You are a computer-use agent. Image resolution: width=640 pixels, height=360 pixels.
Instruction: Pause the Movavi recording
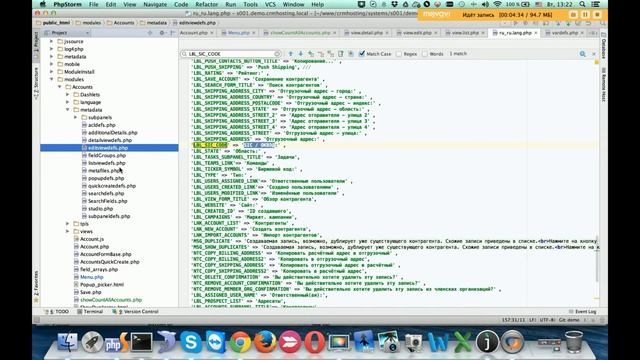(585, 15)
